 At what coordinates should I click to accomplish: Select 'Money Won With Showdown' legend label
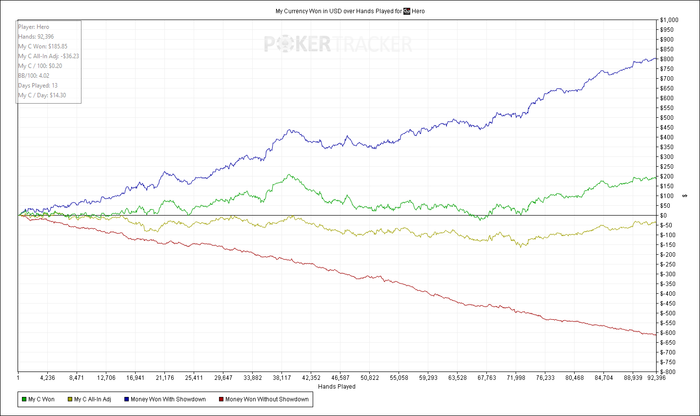[168, 399]
